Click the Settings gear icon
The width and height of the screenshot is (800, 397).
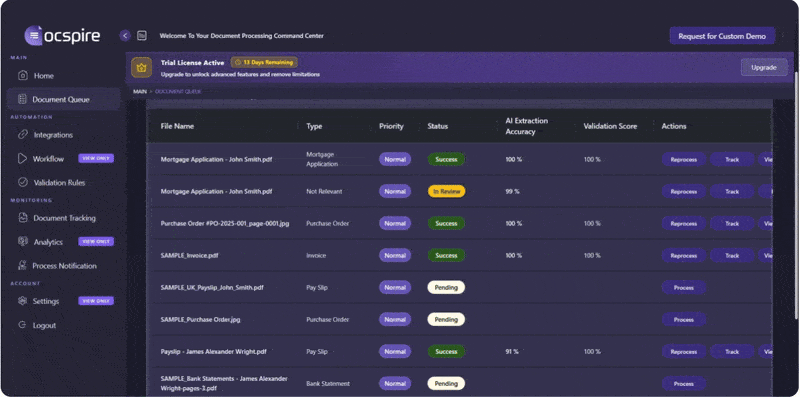coord(22,301)
